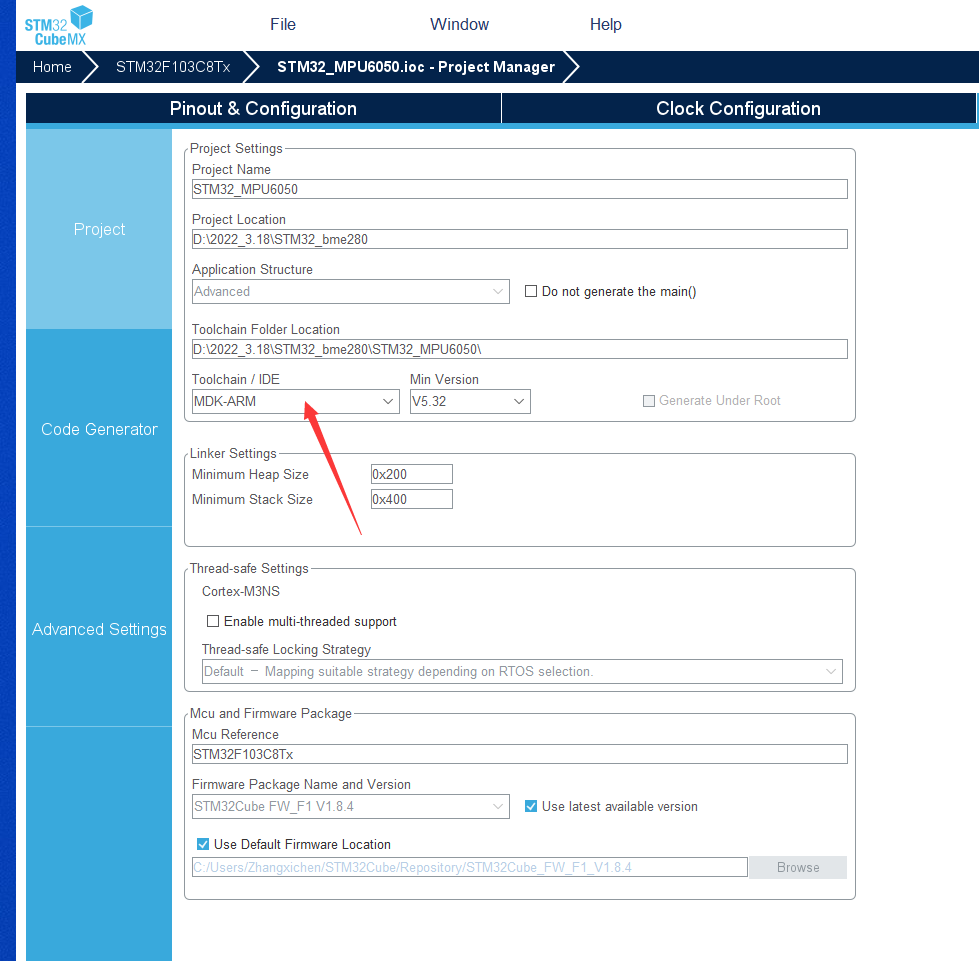The width and height of the screenshot is (979, 961).
Task: Open Thread-safe Locking Strategy dropdown
Action: (x=522, y=671)
